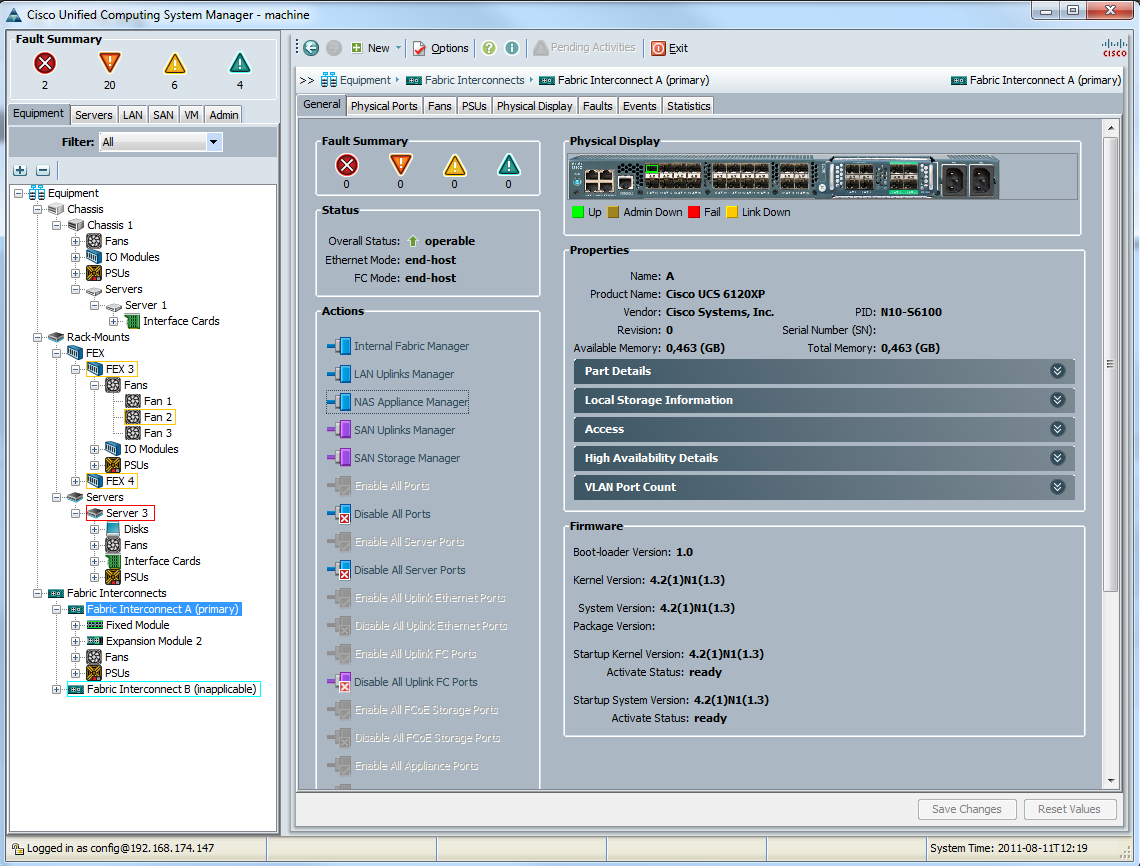The image size is (1140, 866).
Task: Open Internal Fabric Manager action
Action: pos(398,346)
